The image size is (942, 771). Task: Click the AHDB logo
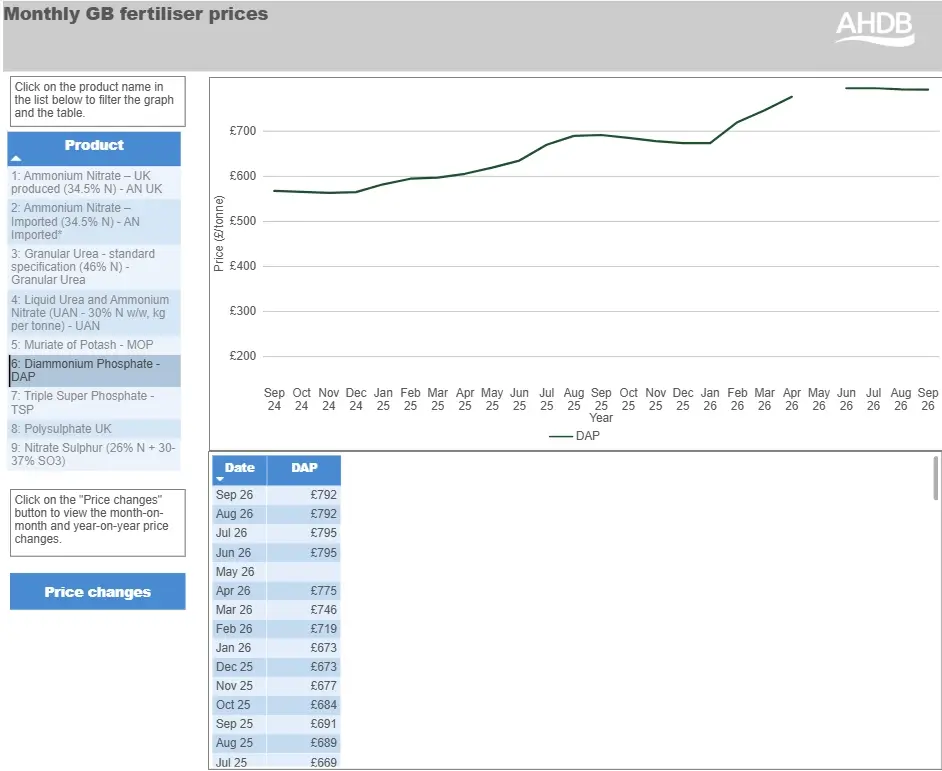(874, 29)
